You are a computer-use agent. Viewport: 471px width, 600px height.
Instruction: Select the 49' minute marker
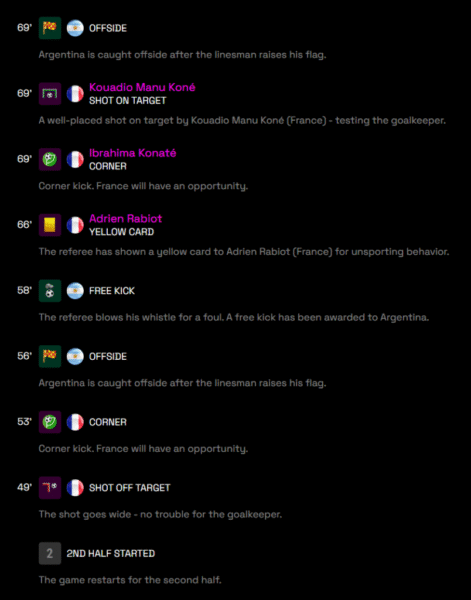pos(24,488)
